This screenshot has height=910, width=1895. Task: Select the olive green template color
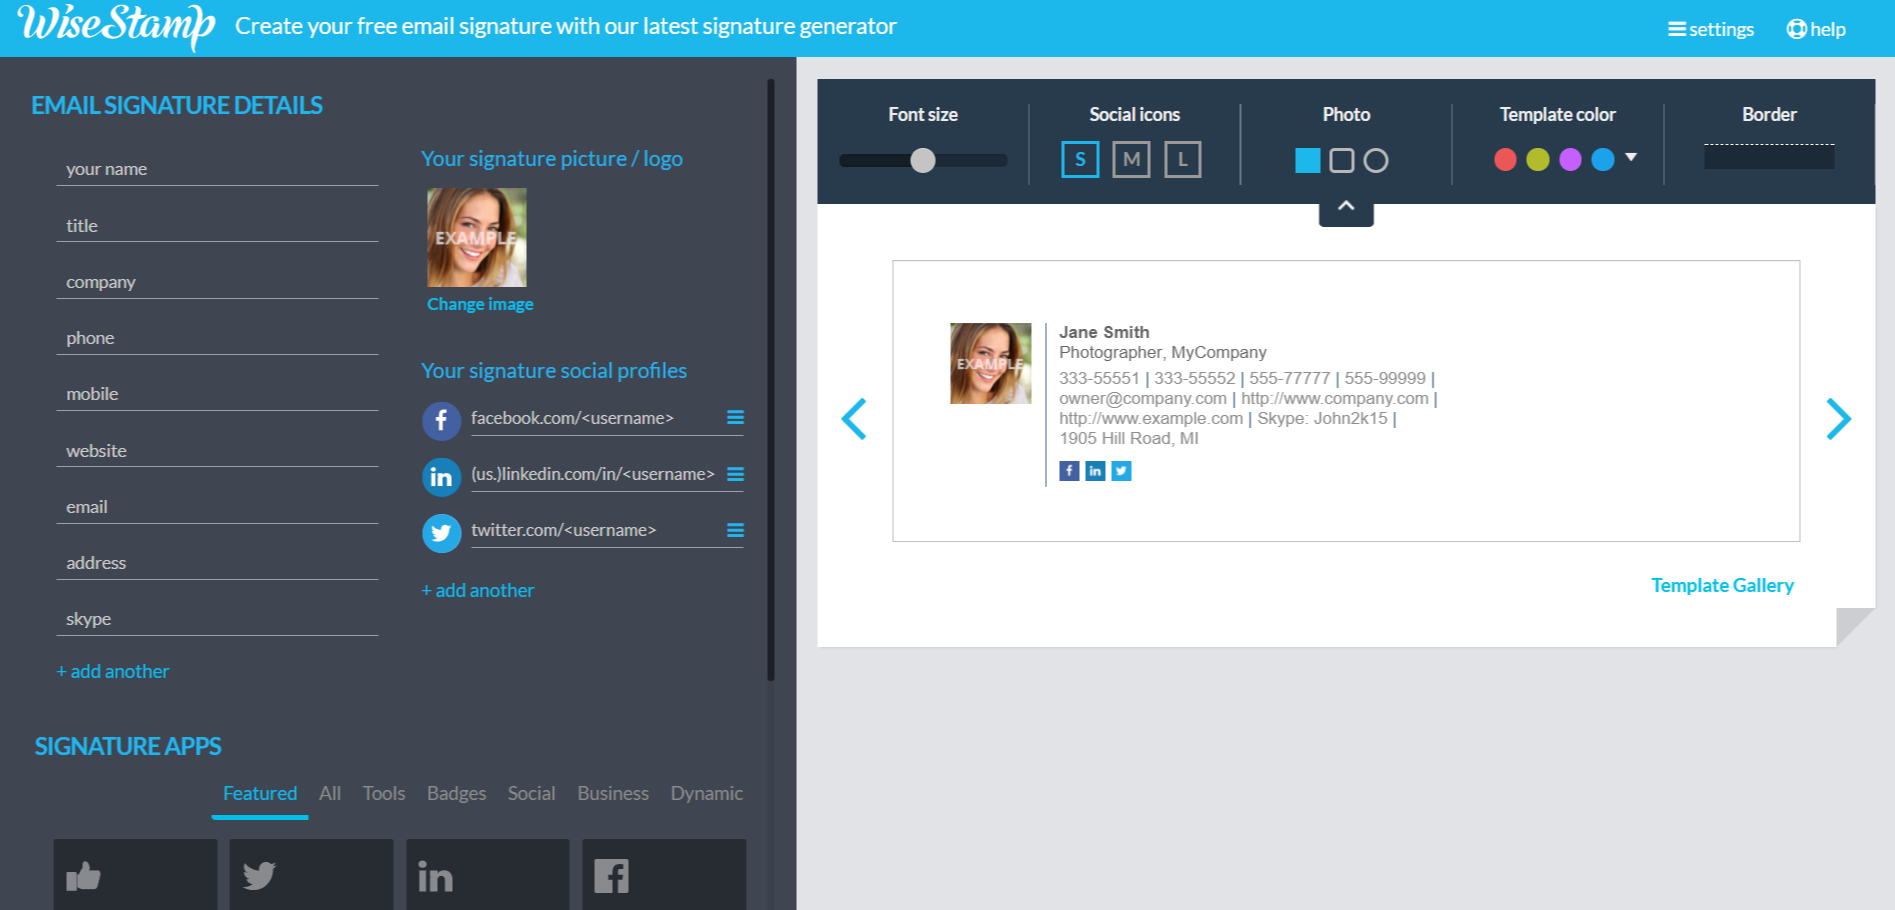point(1538,160)
